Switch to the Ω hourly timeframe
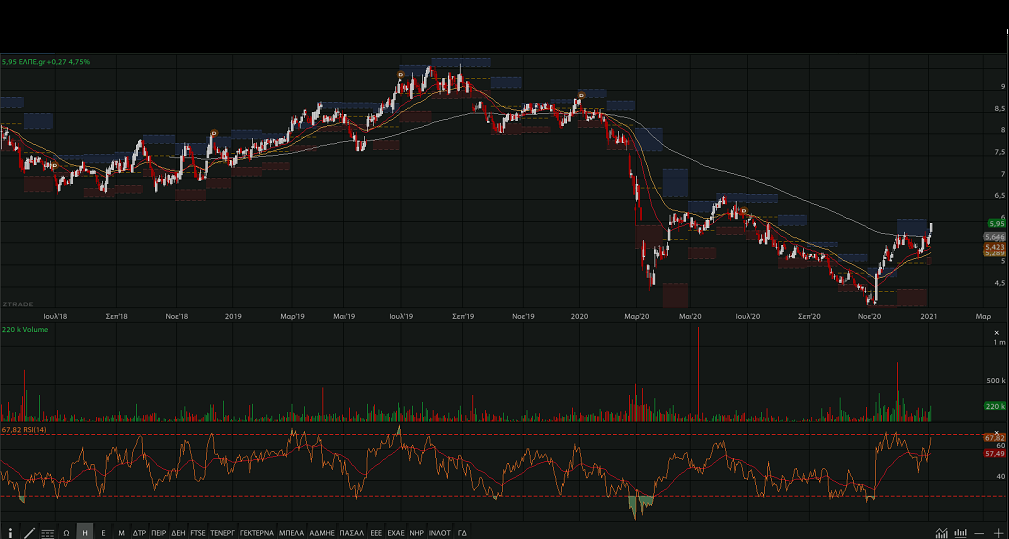 click(66, 532)
